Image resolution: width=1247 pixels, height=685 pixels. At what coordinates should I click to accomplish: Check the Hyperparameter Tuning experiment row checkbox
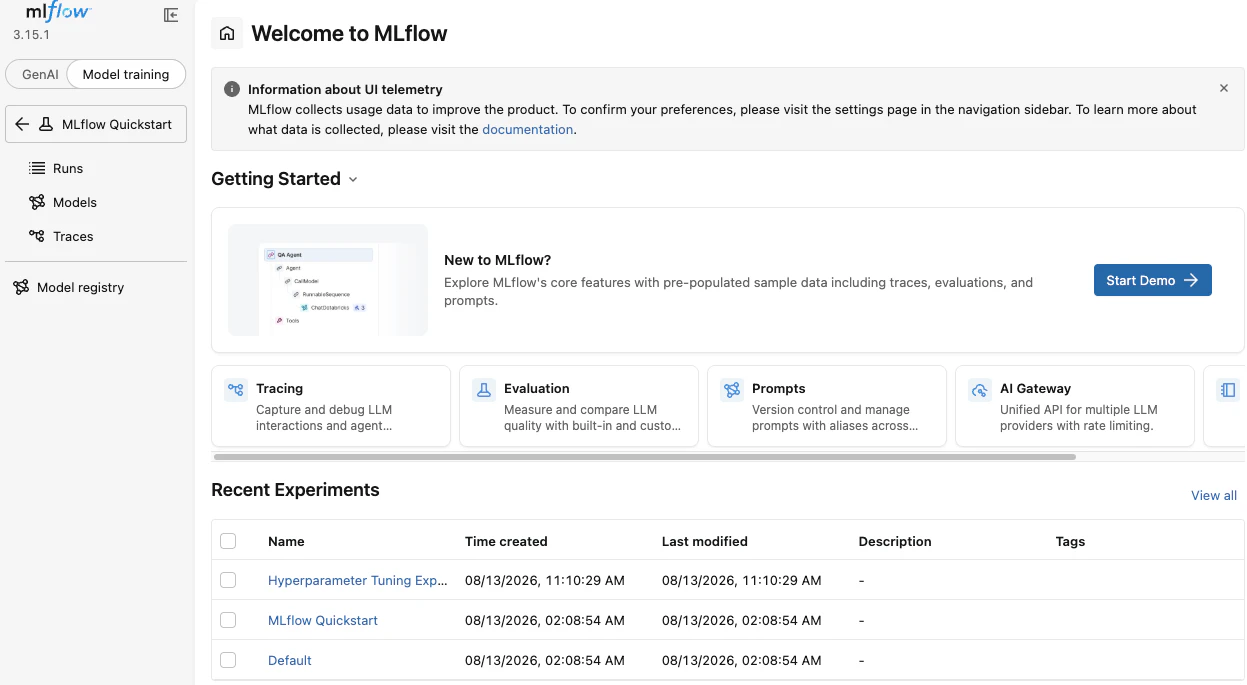coord(228,580)
